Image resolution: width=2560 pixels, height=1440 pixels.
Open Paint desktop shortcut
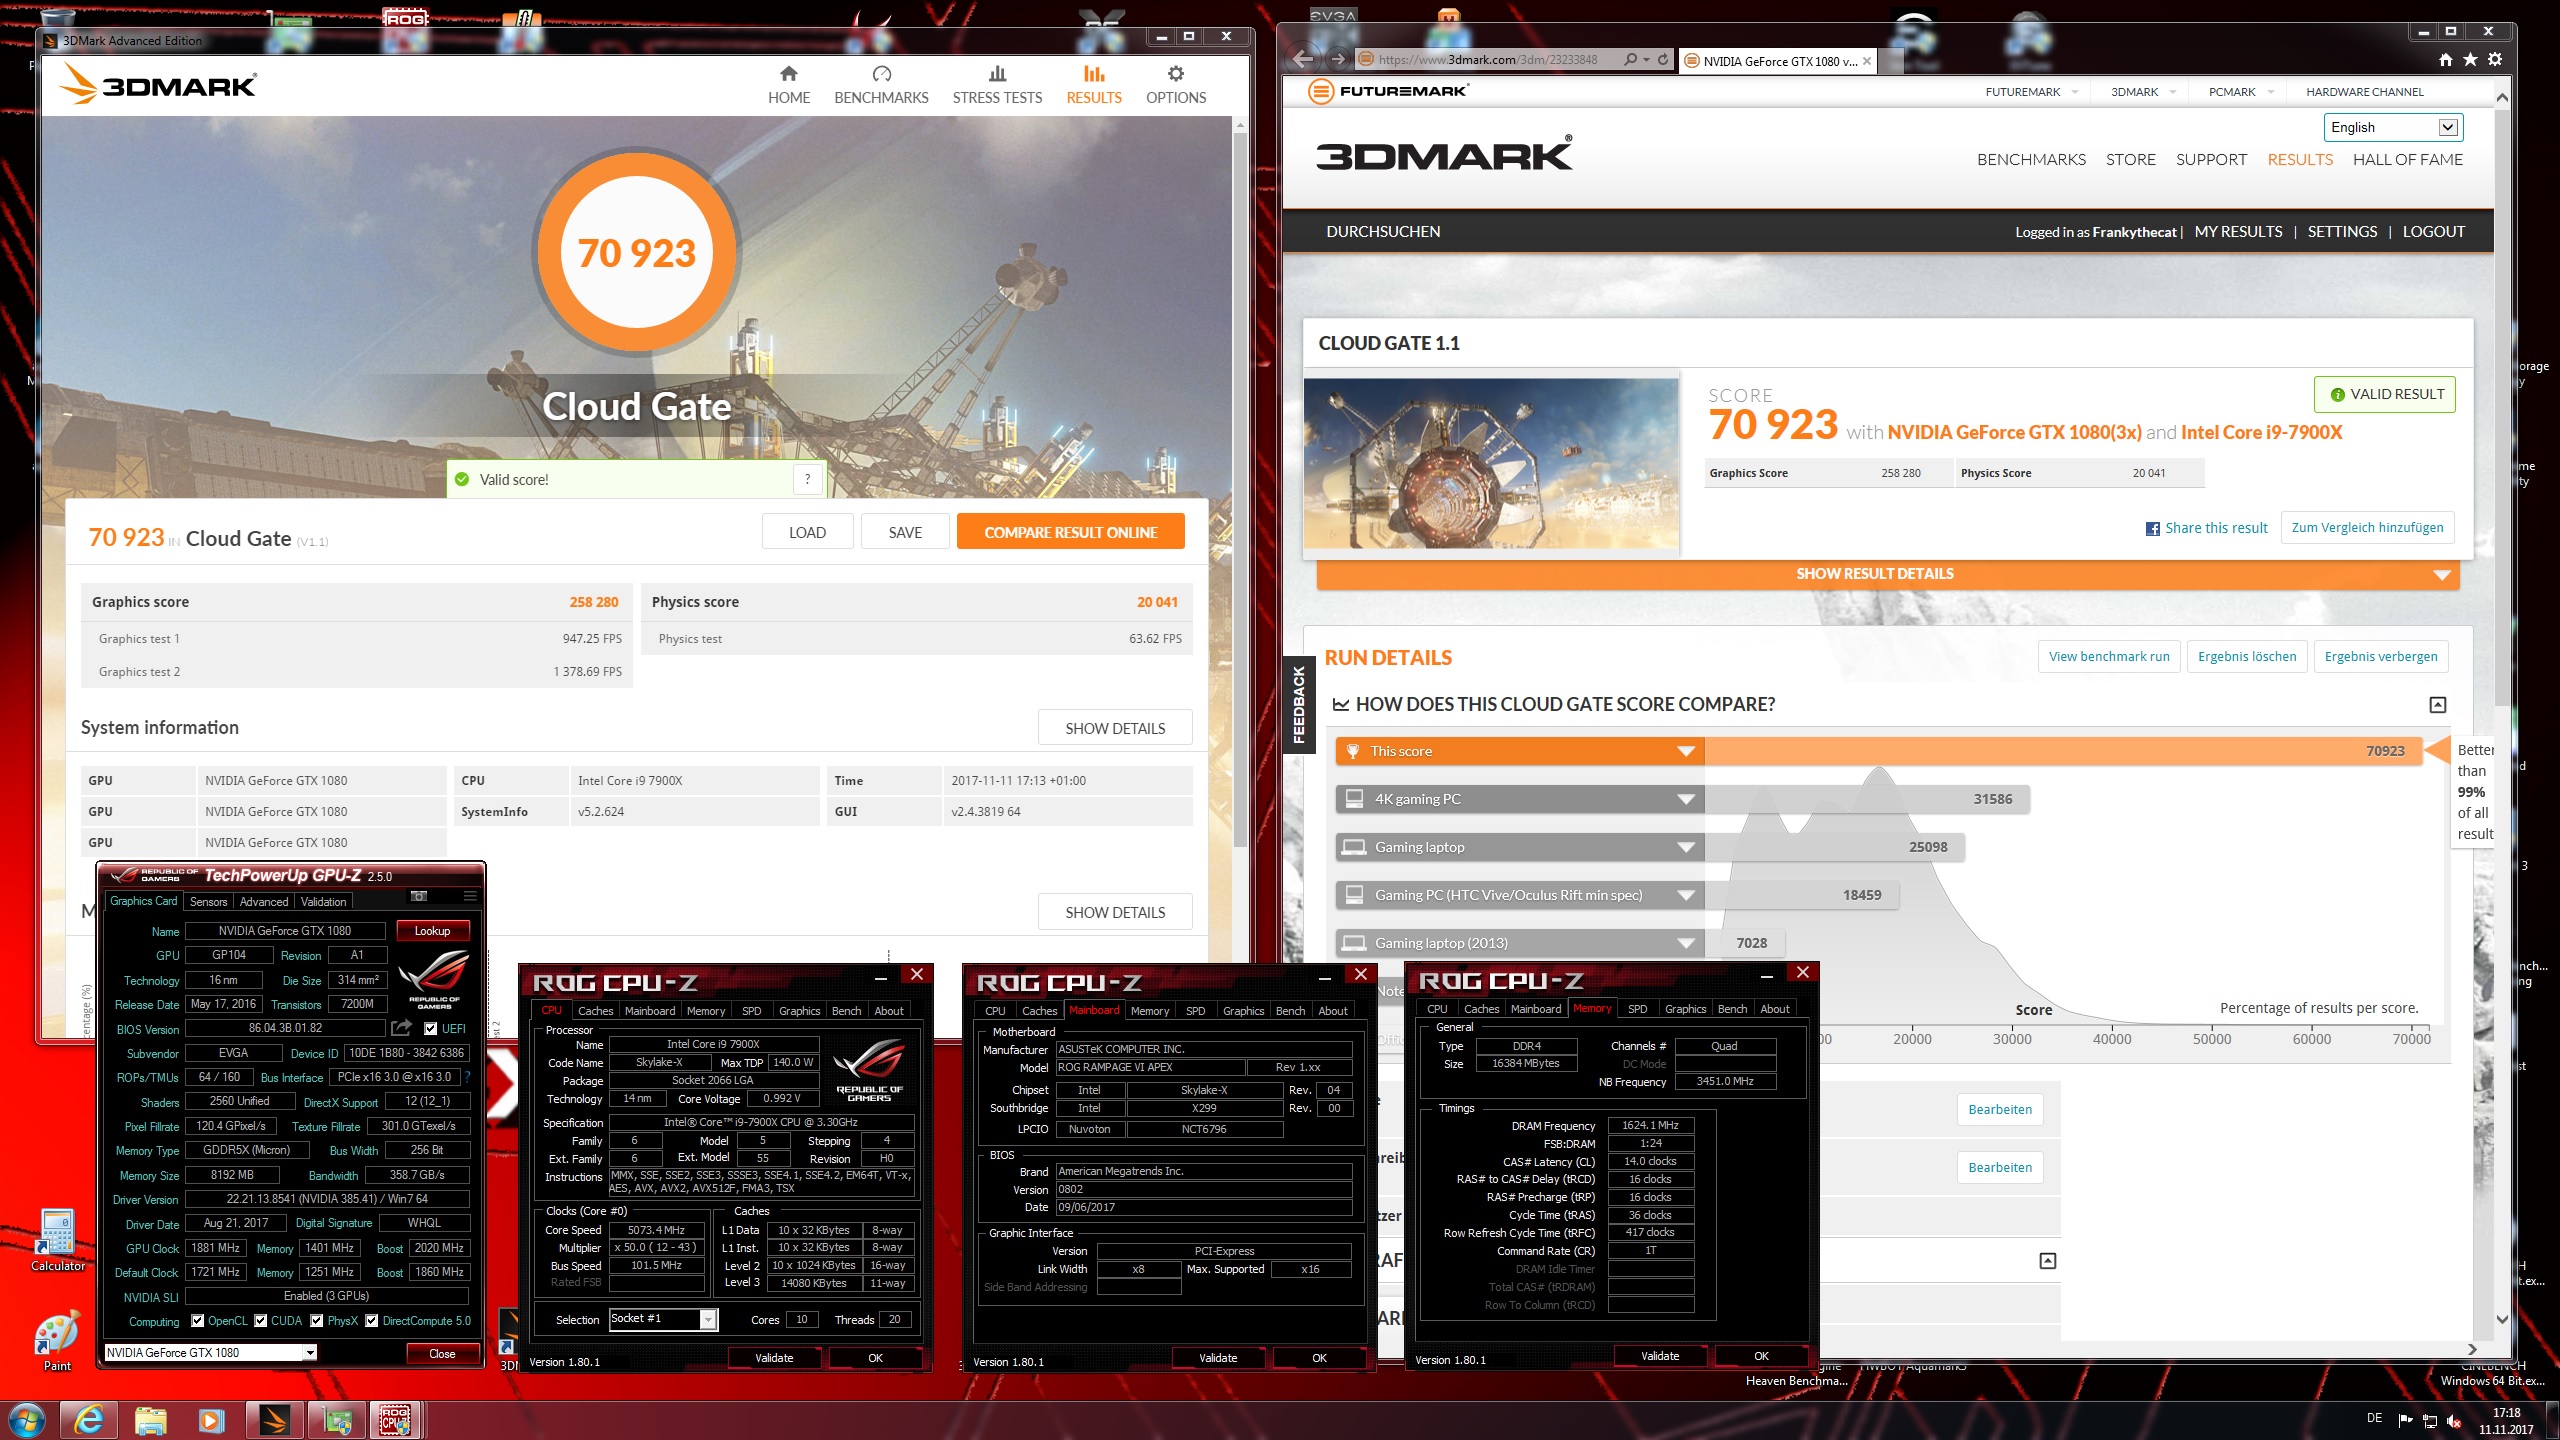point(57,1340)
